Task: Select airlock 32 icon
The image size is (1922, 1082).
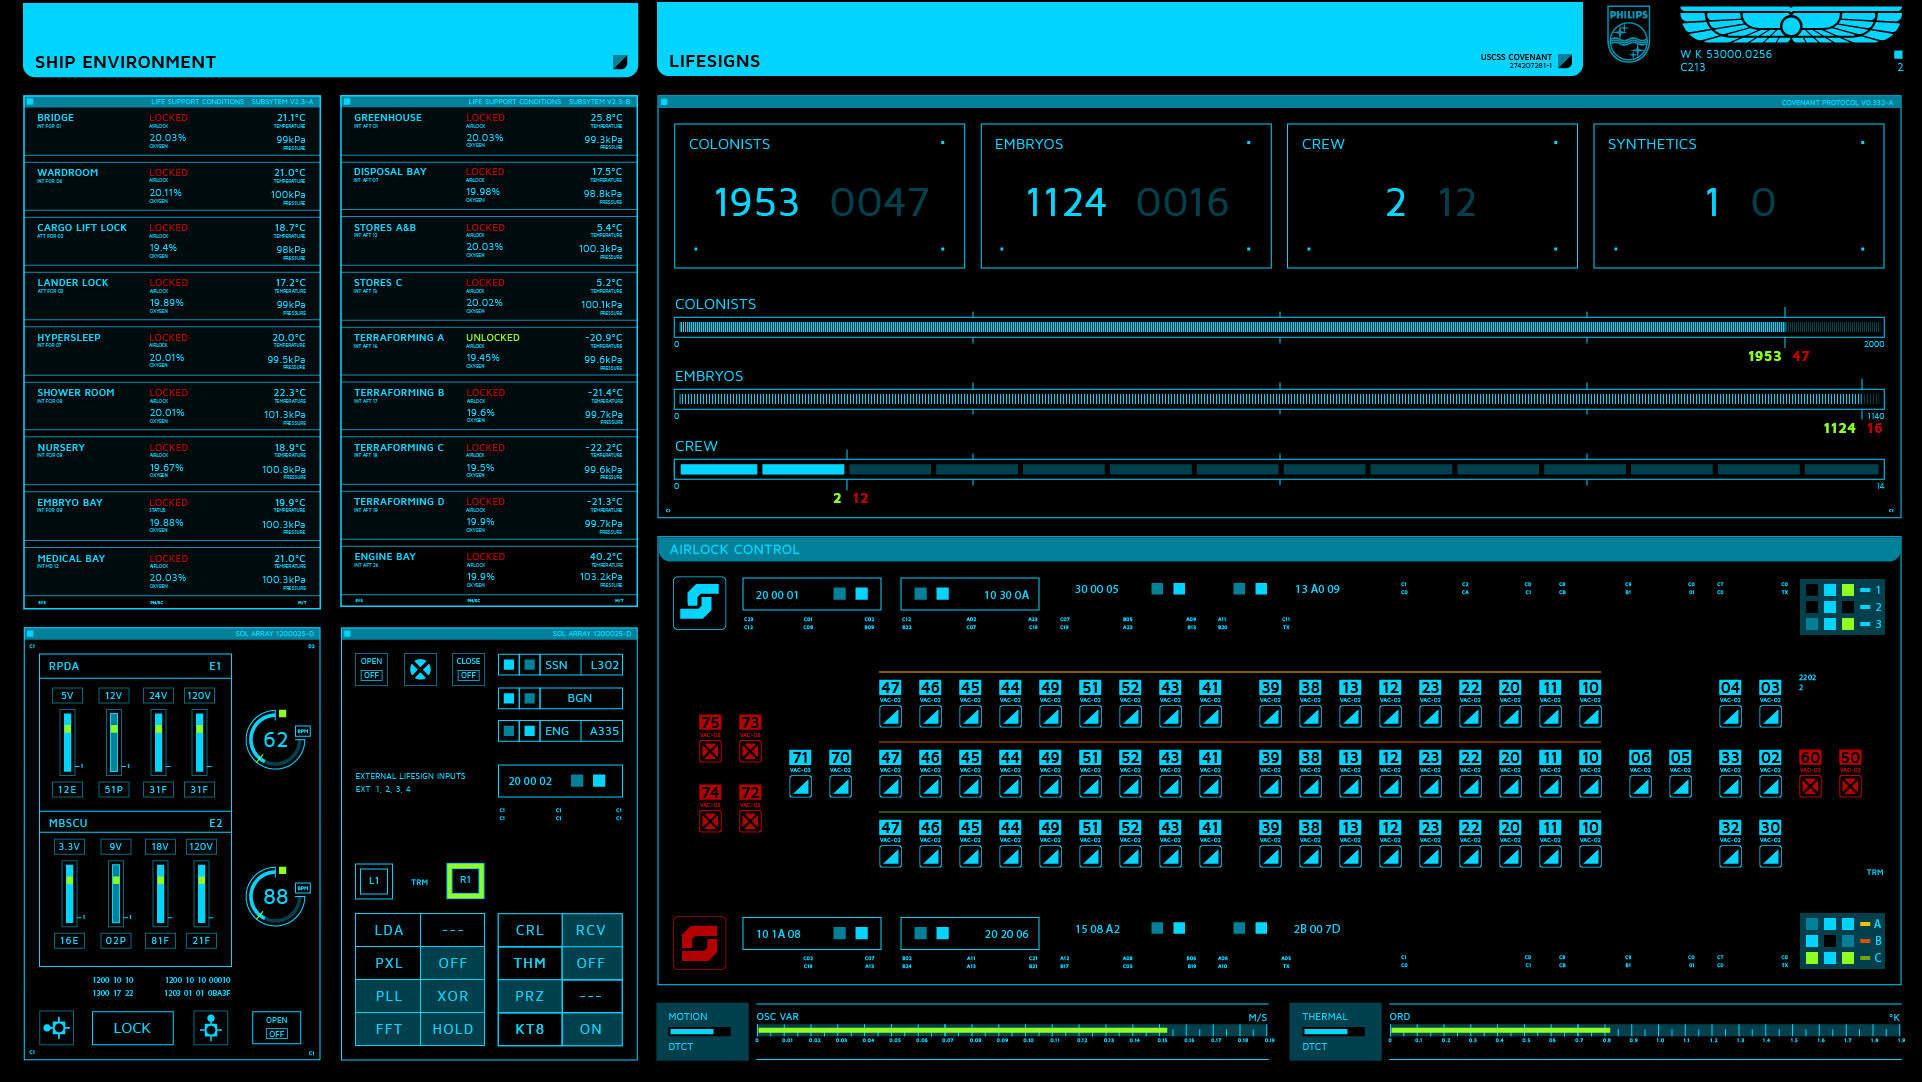Action: (1730, 856)
